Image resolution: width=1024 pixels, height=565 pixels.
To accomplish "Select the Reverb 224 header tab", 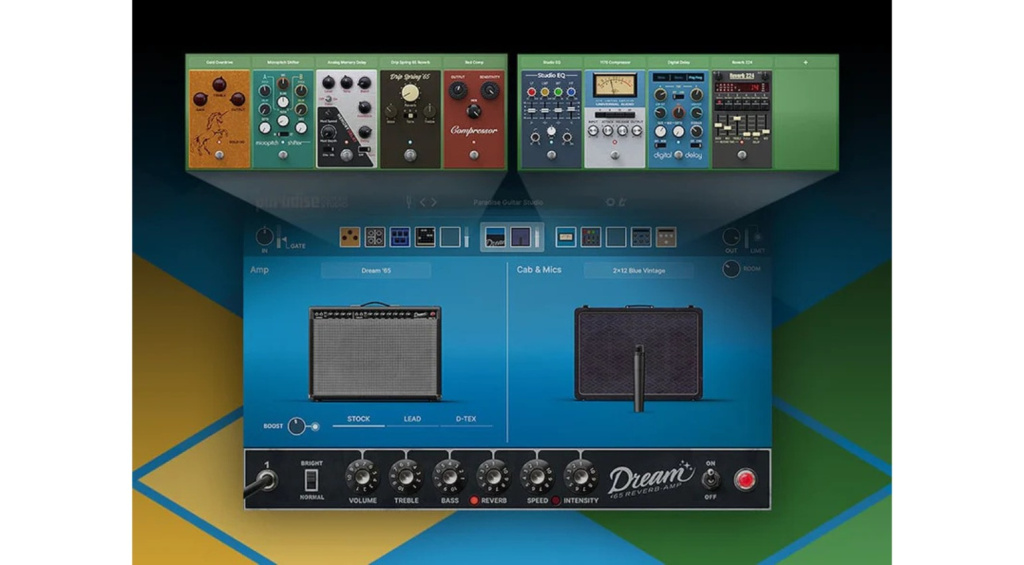I will (742, 62).
